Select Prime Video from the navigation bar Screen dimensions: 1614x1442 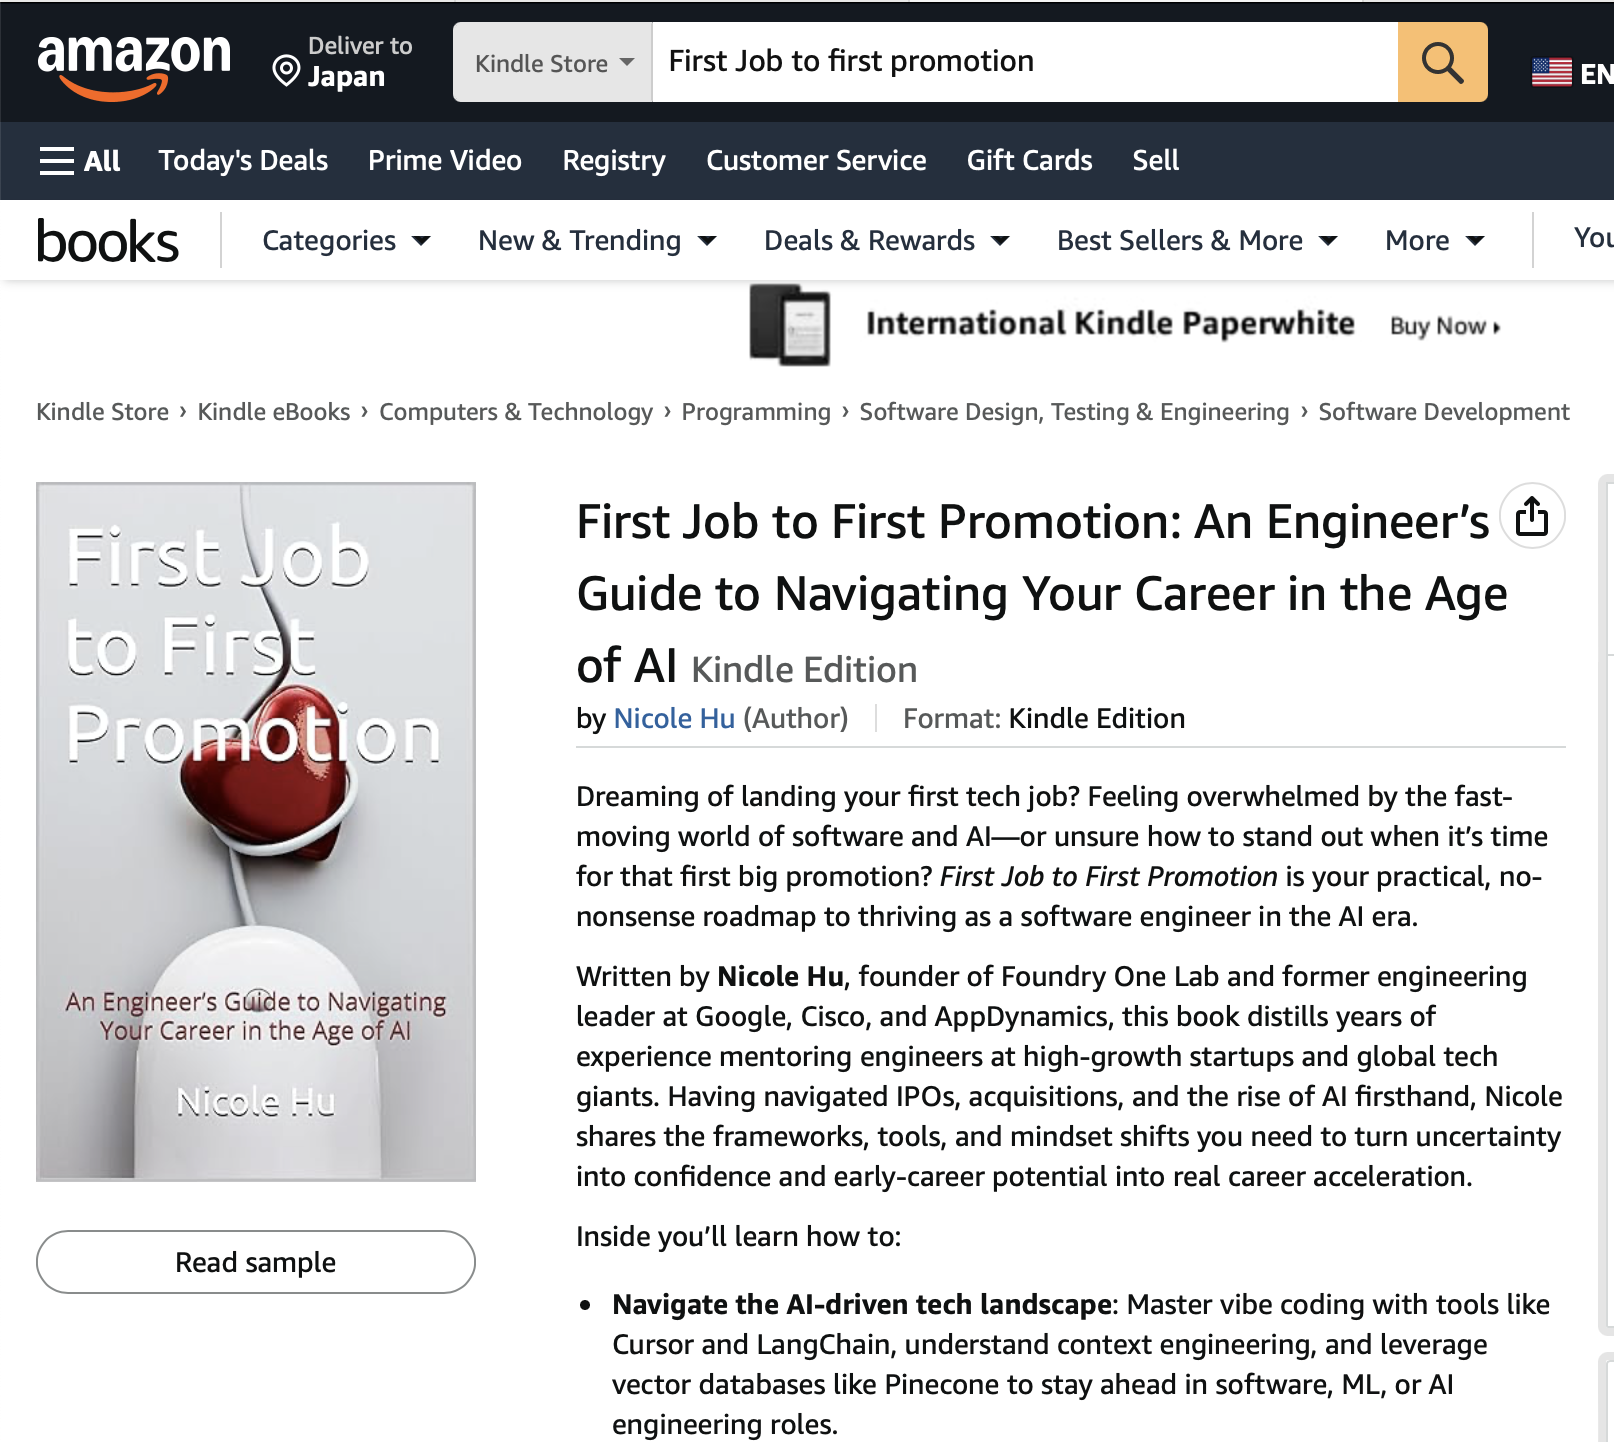[444, 160]
